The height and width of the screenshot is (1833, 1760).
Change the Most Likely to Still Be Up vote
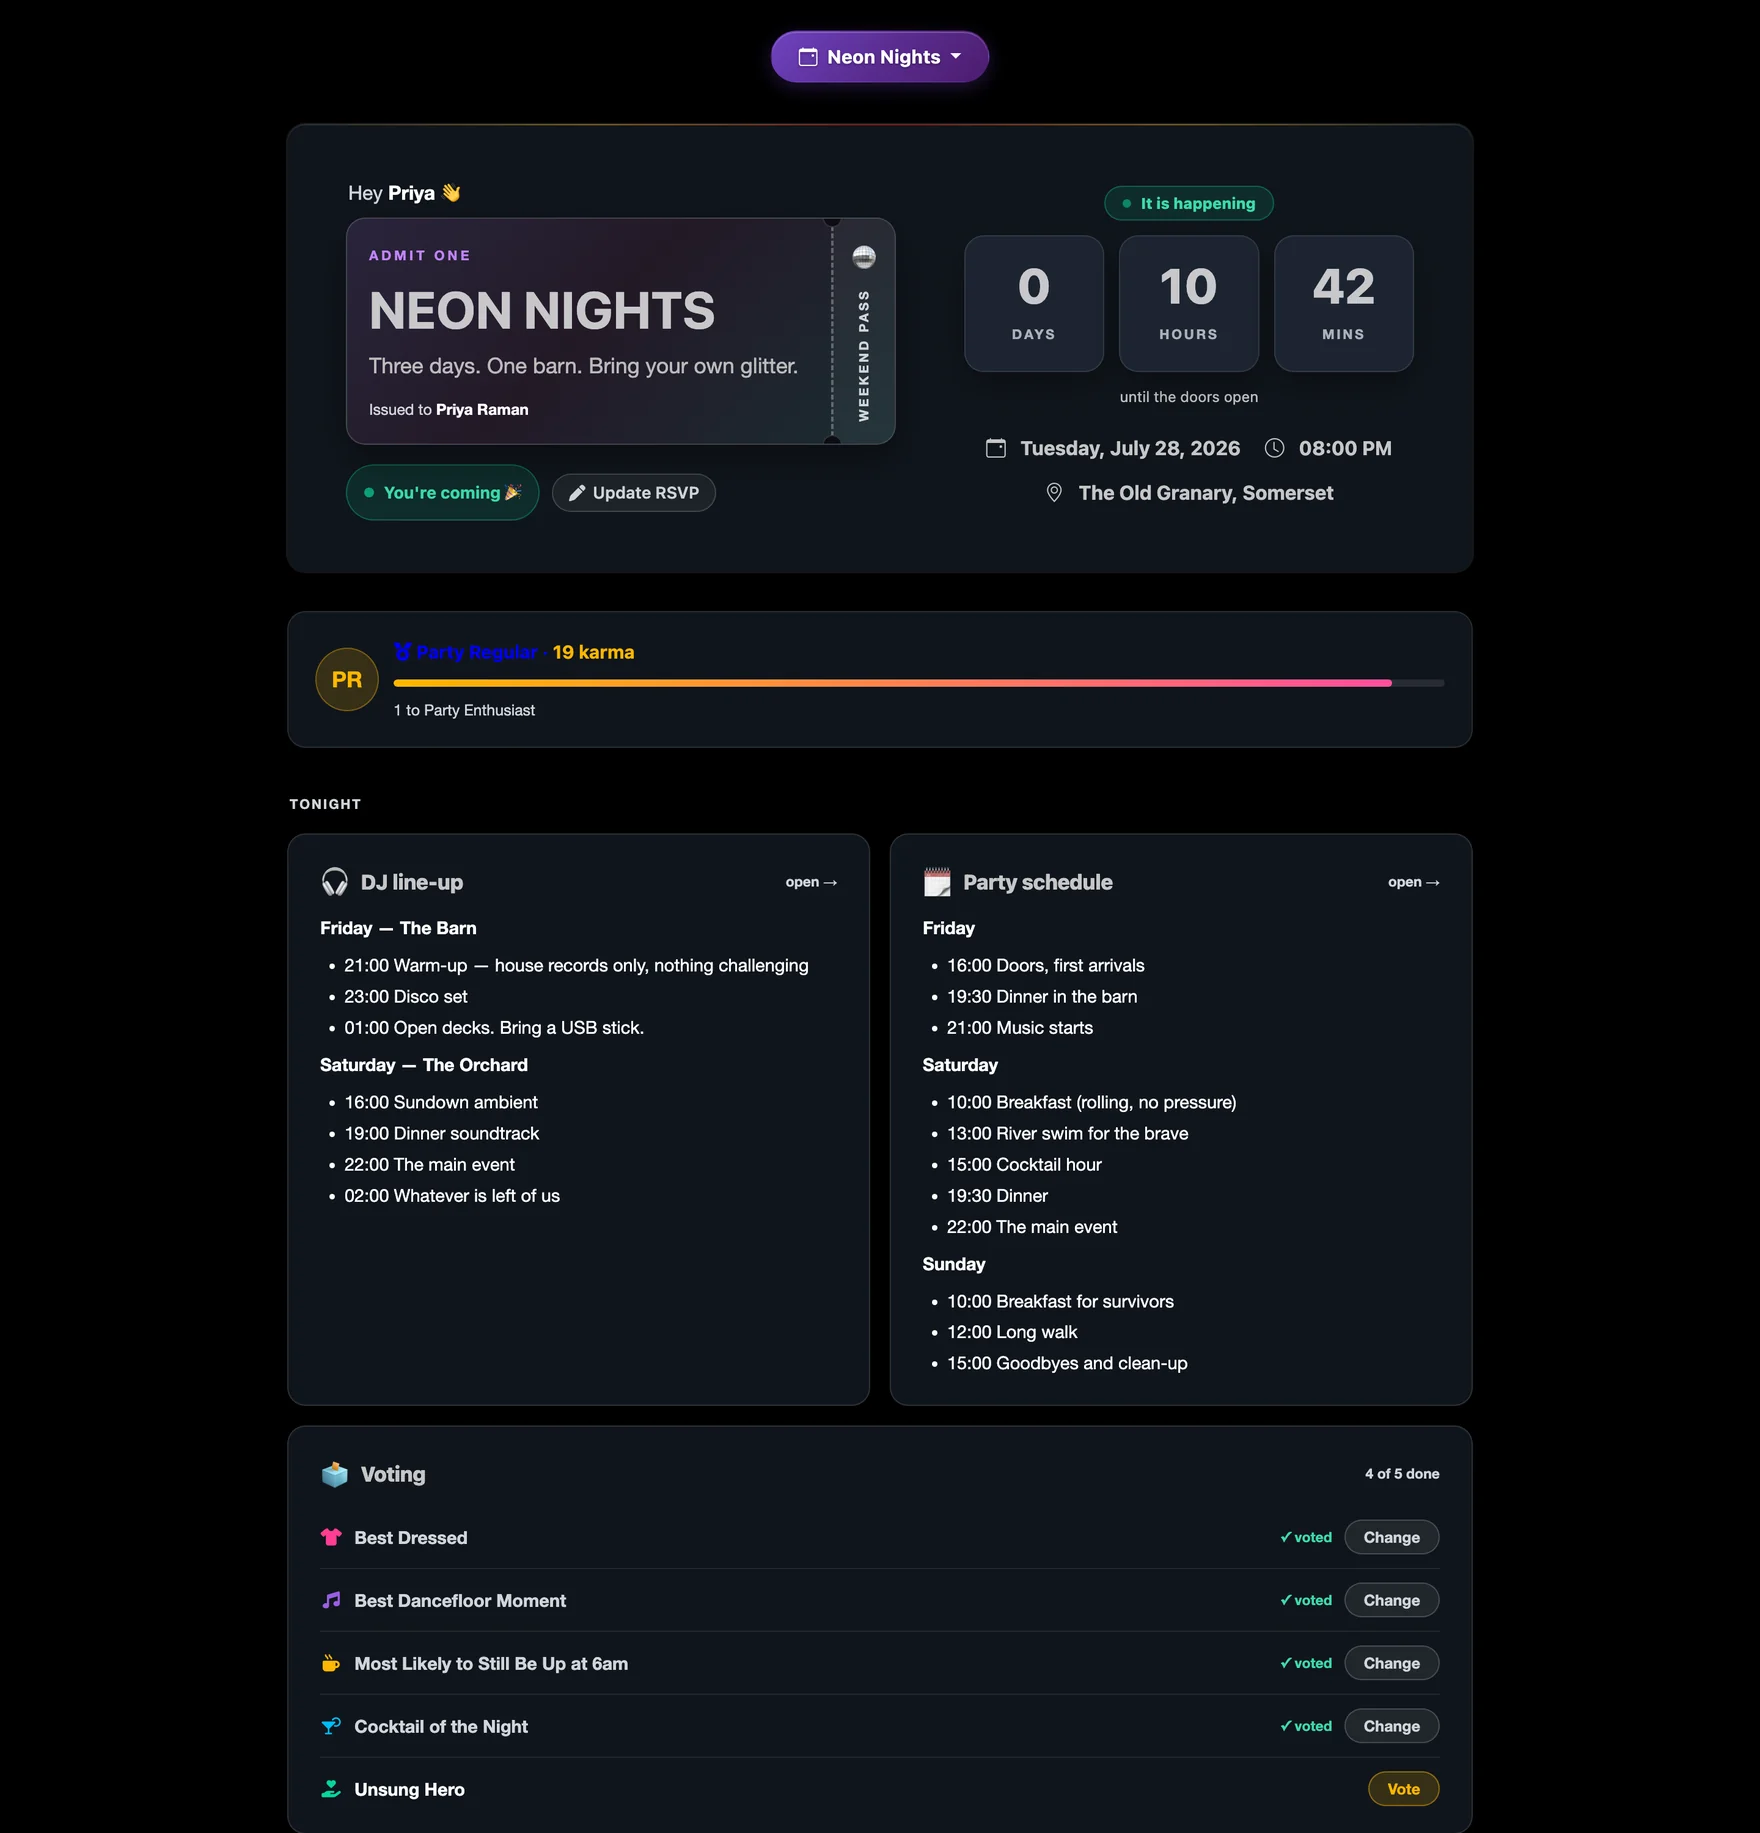pos(1391,1663)
